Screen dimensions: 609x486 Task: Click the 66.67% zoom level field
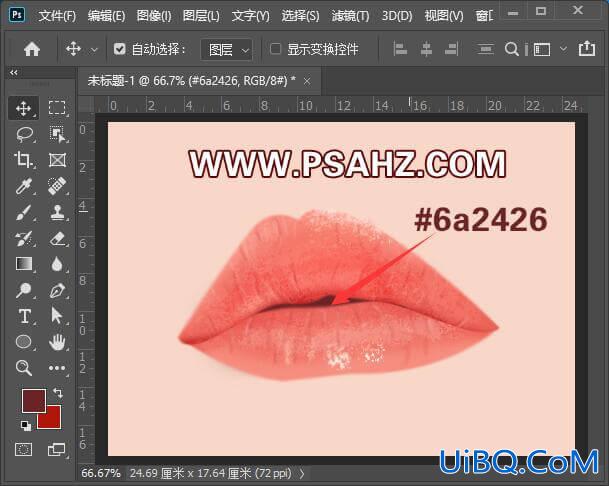101,473
